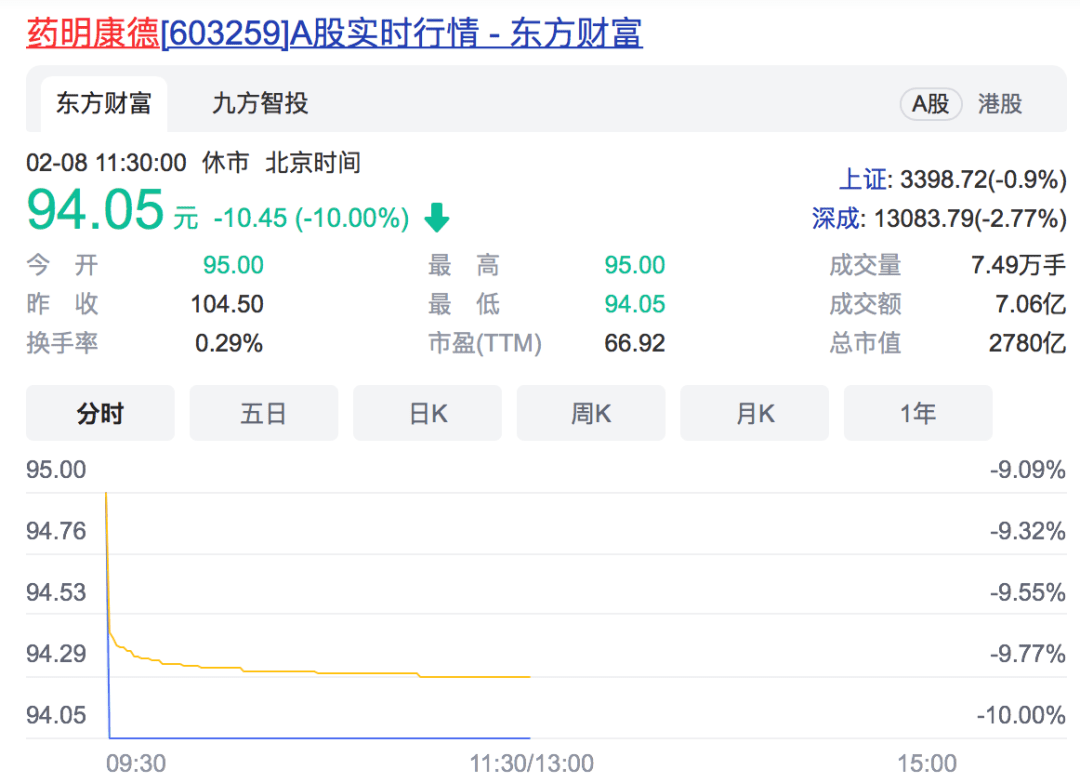Select the 五日 five-day chart view
This screenshot has width=1080, height=783.
(x=263, y=412)
